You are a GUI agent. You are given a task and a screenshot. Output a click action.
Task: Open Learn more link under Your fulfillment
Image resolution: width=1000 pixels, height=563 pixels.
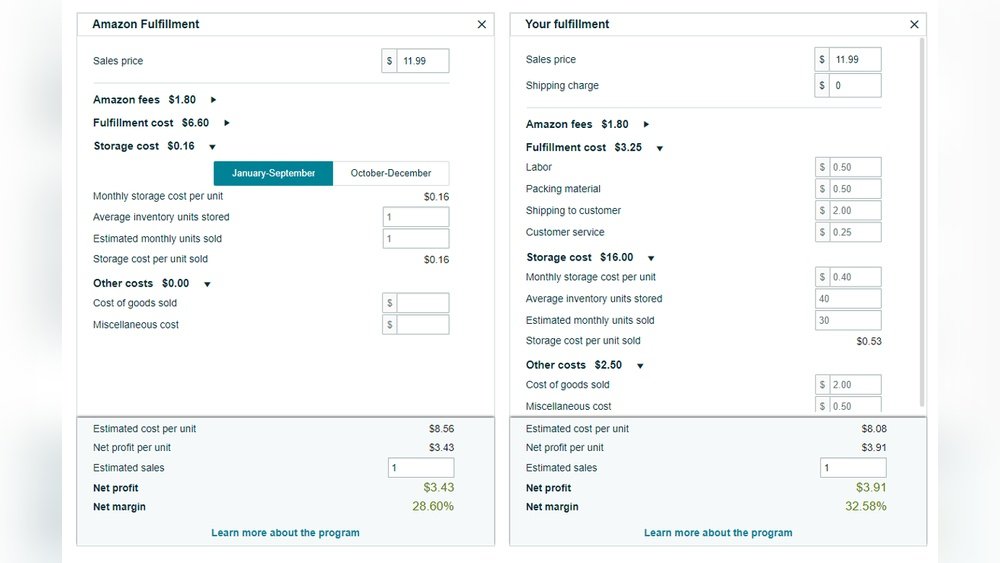click(x=718, y=532)
